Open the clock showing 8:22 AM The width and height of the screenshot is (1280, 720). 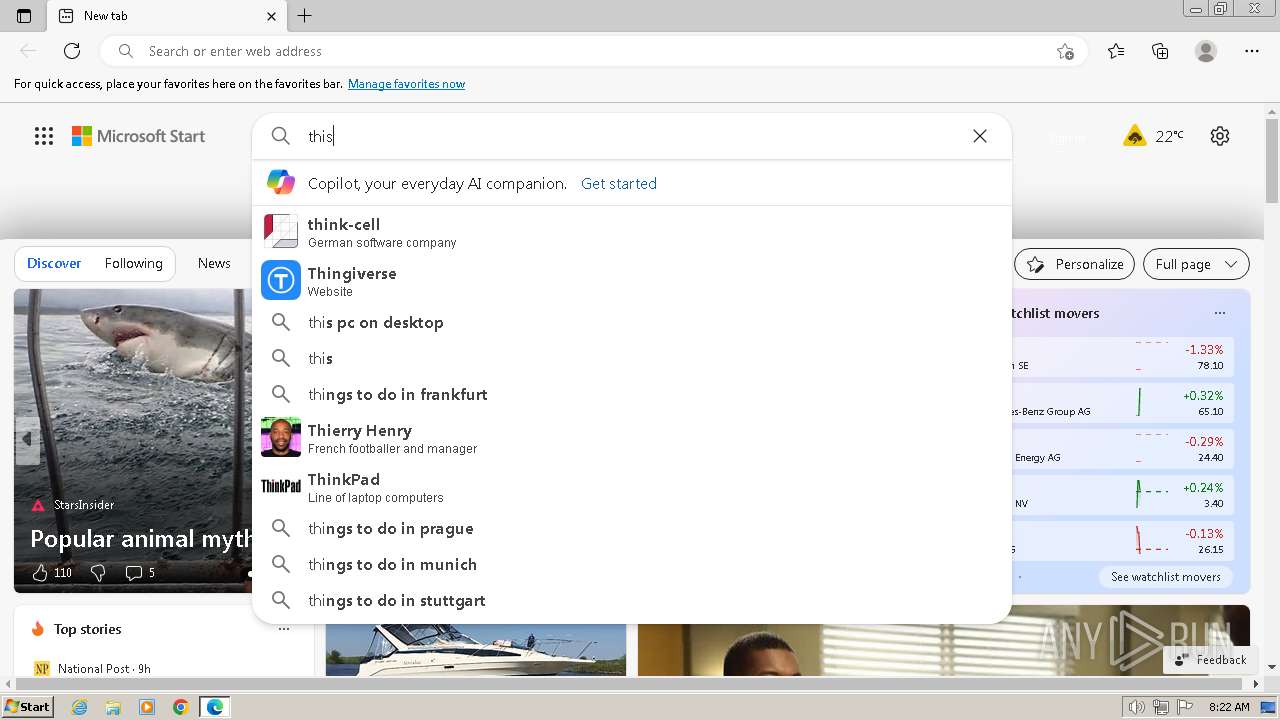click(1229, 707)
